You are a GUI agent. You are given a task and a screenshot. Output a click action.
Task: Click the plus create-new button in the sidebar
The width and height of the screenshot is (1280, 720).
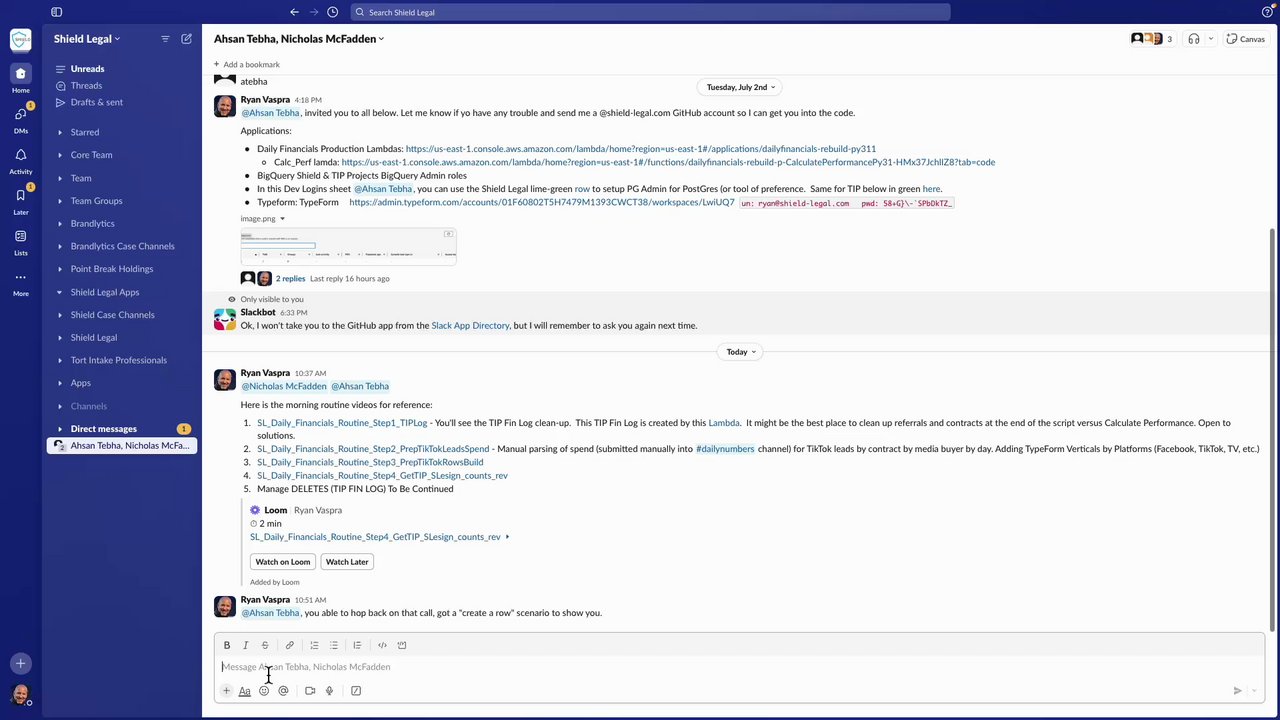click(20, 663)
